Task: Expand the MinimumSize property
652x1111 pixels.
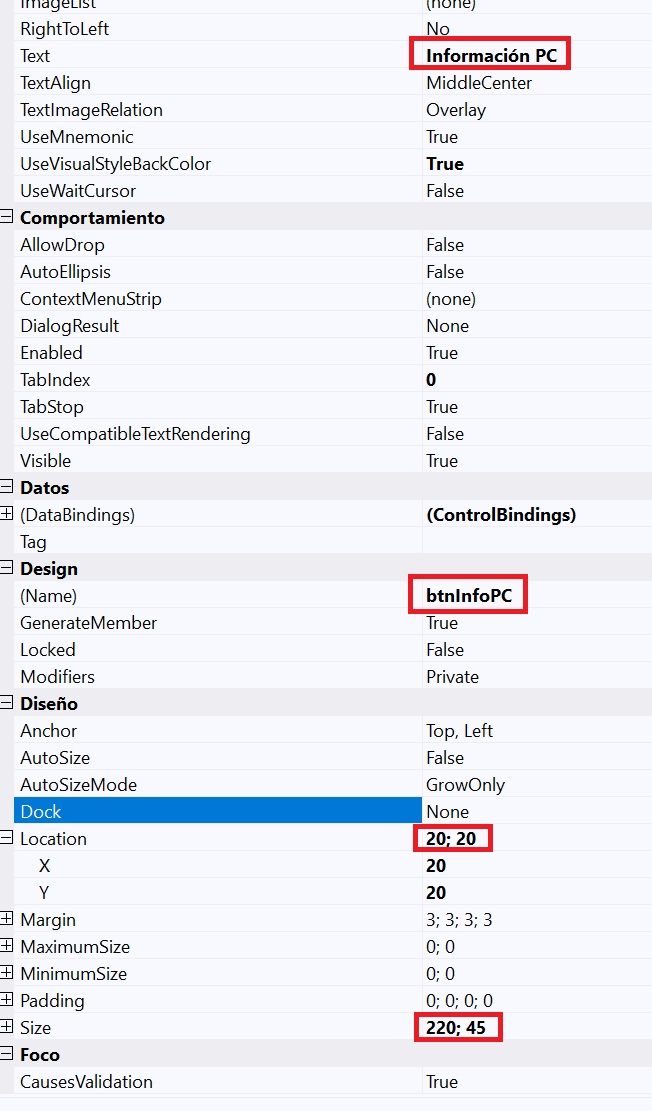Action: point(7,973)
